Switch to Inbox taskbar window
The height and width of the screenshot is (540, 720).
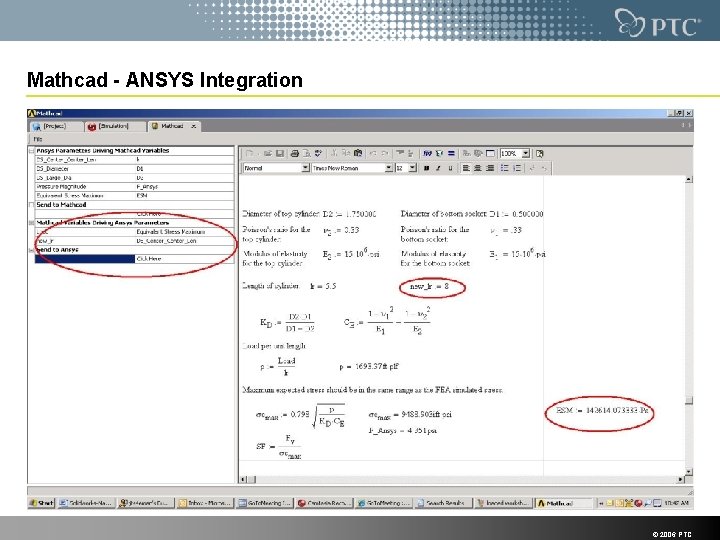(x=205, y=503)
